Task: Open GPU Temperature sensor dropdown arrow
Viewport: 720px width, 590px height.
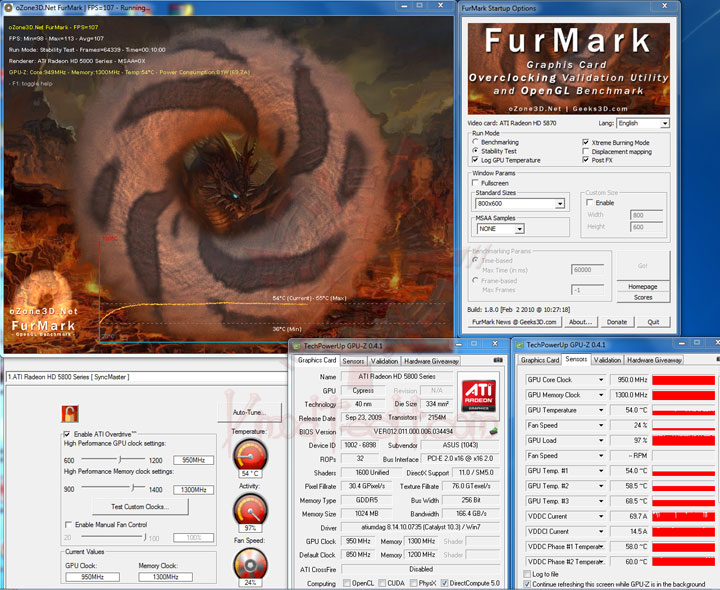Action: (x=601, y=410)
